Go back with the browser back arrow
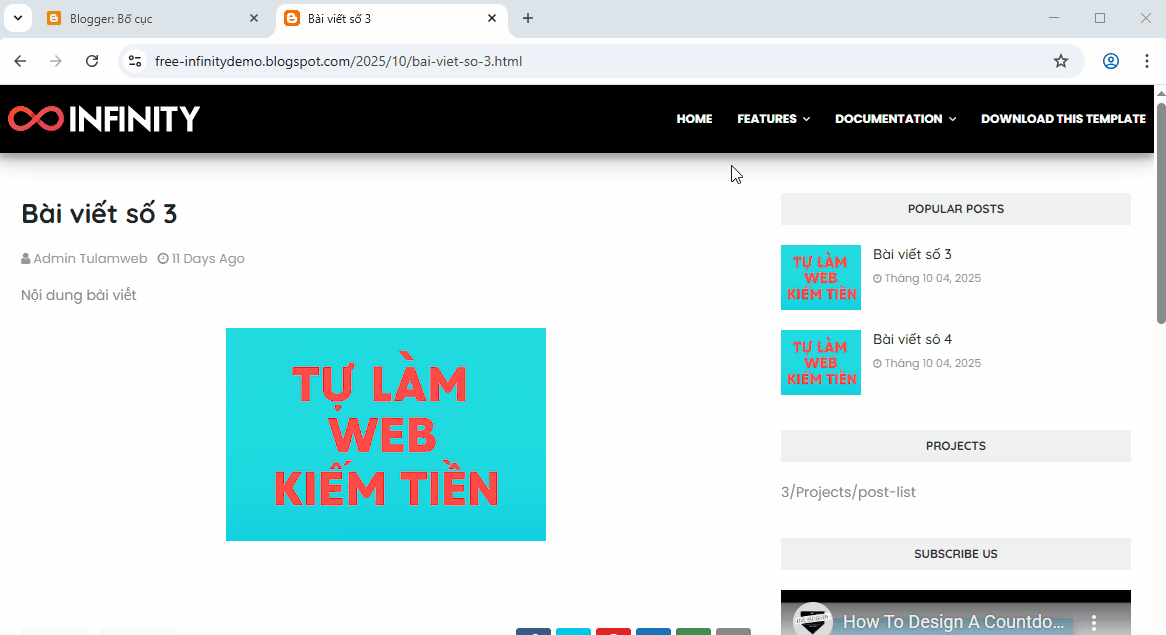 coord(20,61)
